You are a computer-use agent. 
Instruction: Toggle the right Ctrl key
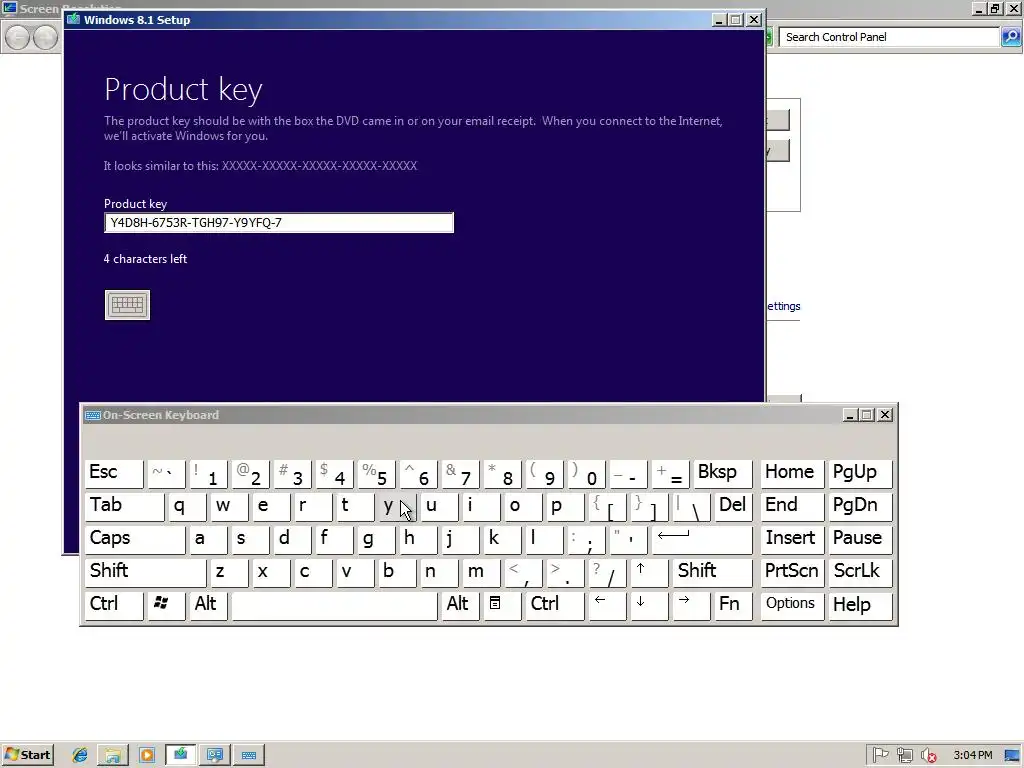554,604
